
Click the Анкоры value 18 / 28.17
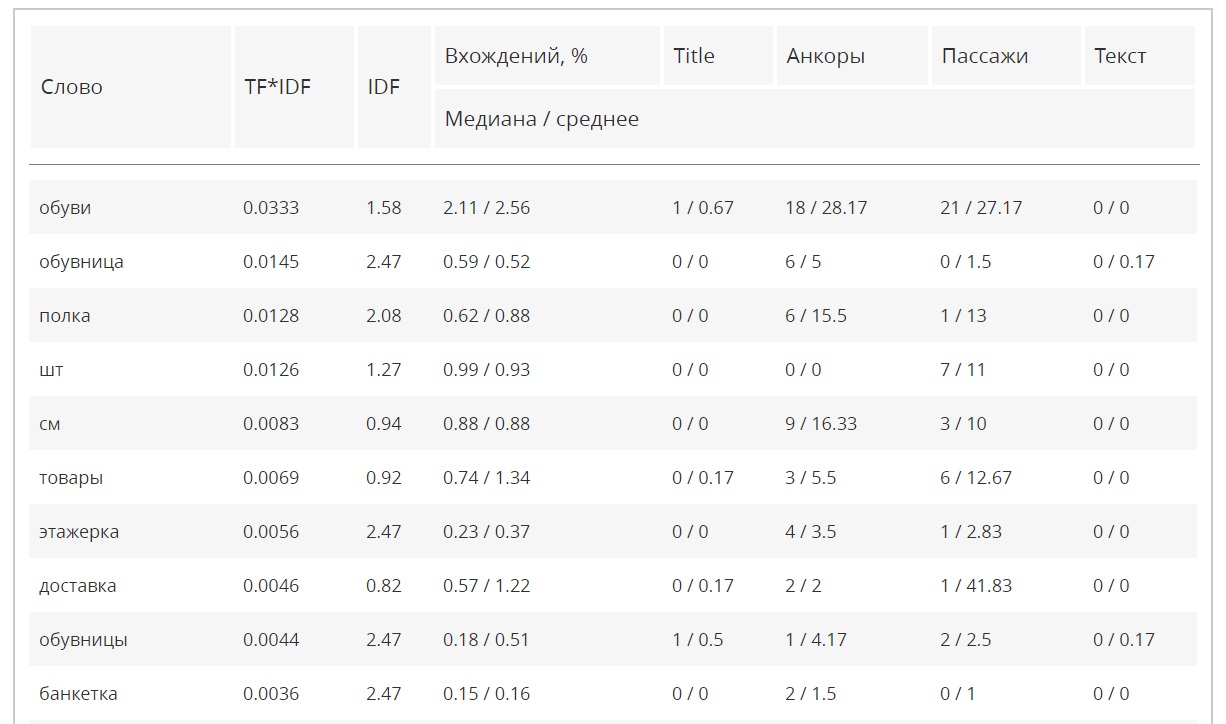coord(826,208)
